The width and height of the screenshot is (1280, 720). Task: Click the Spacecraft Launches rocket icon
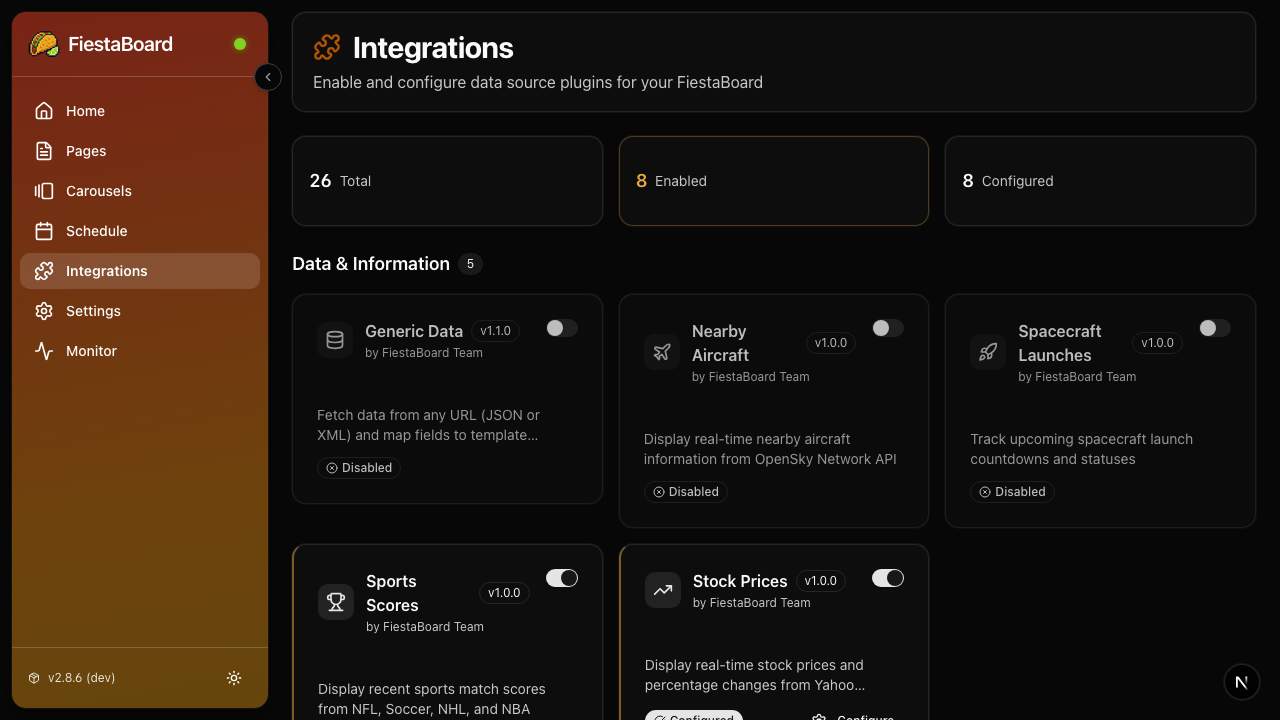pos(988,352)
